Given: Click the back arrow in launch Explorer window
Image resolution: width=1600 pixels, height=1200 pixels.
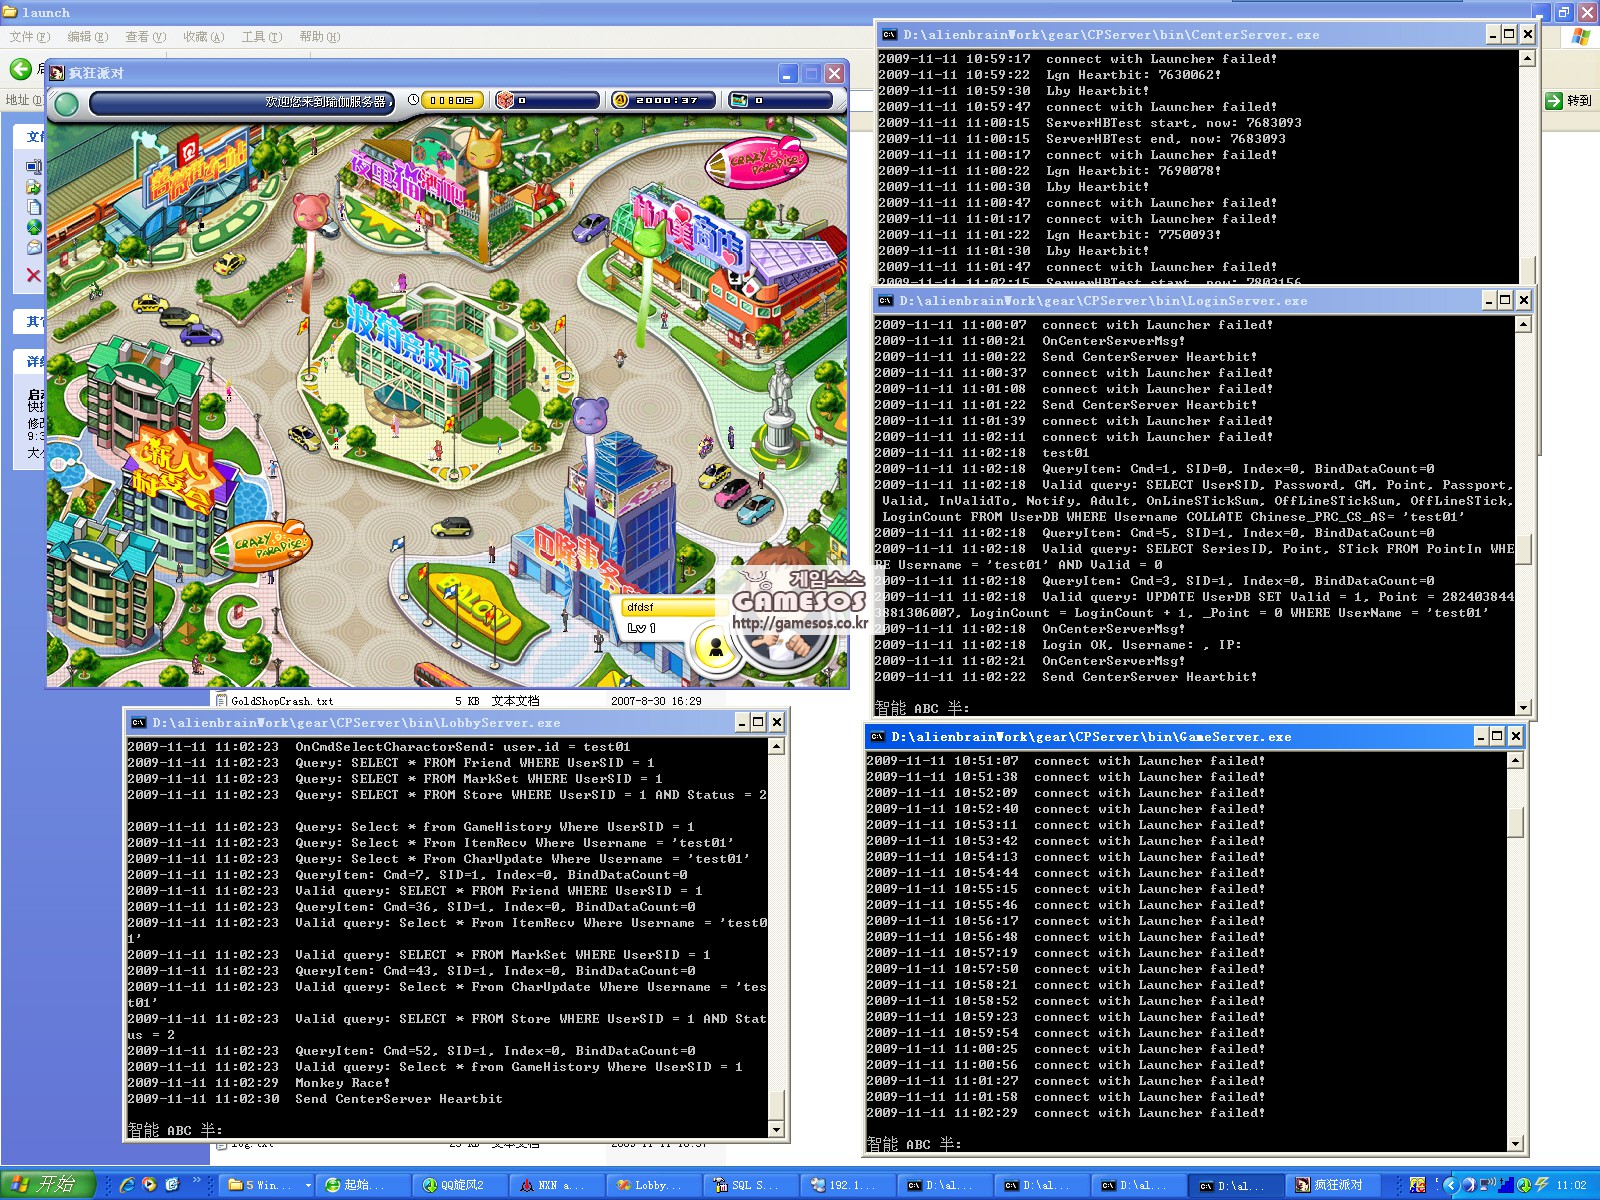Looking at the screenshot, I should pyautogui.click(x=20, y=69).
